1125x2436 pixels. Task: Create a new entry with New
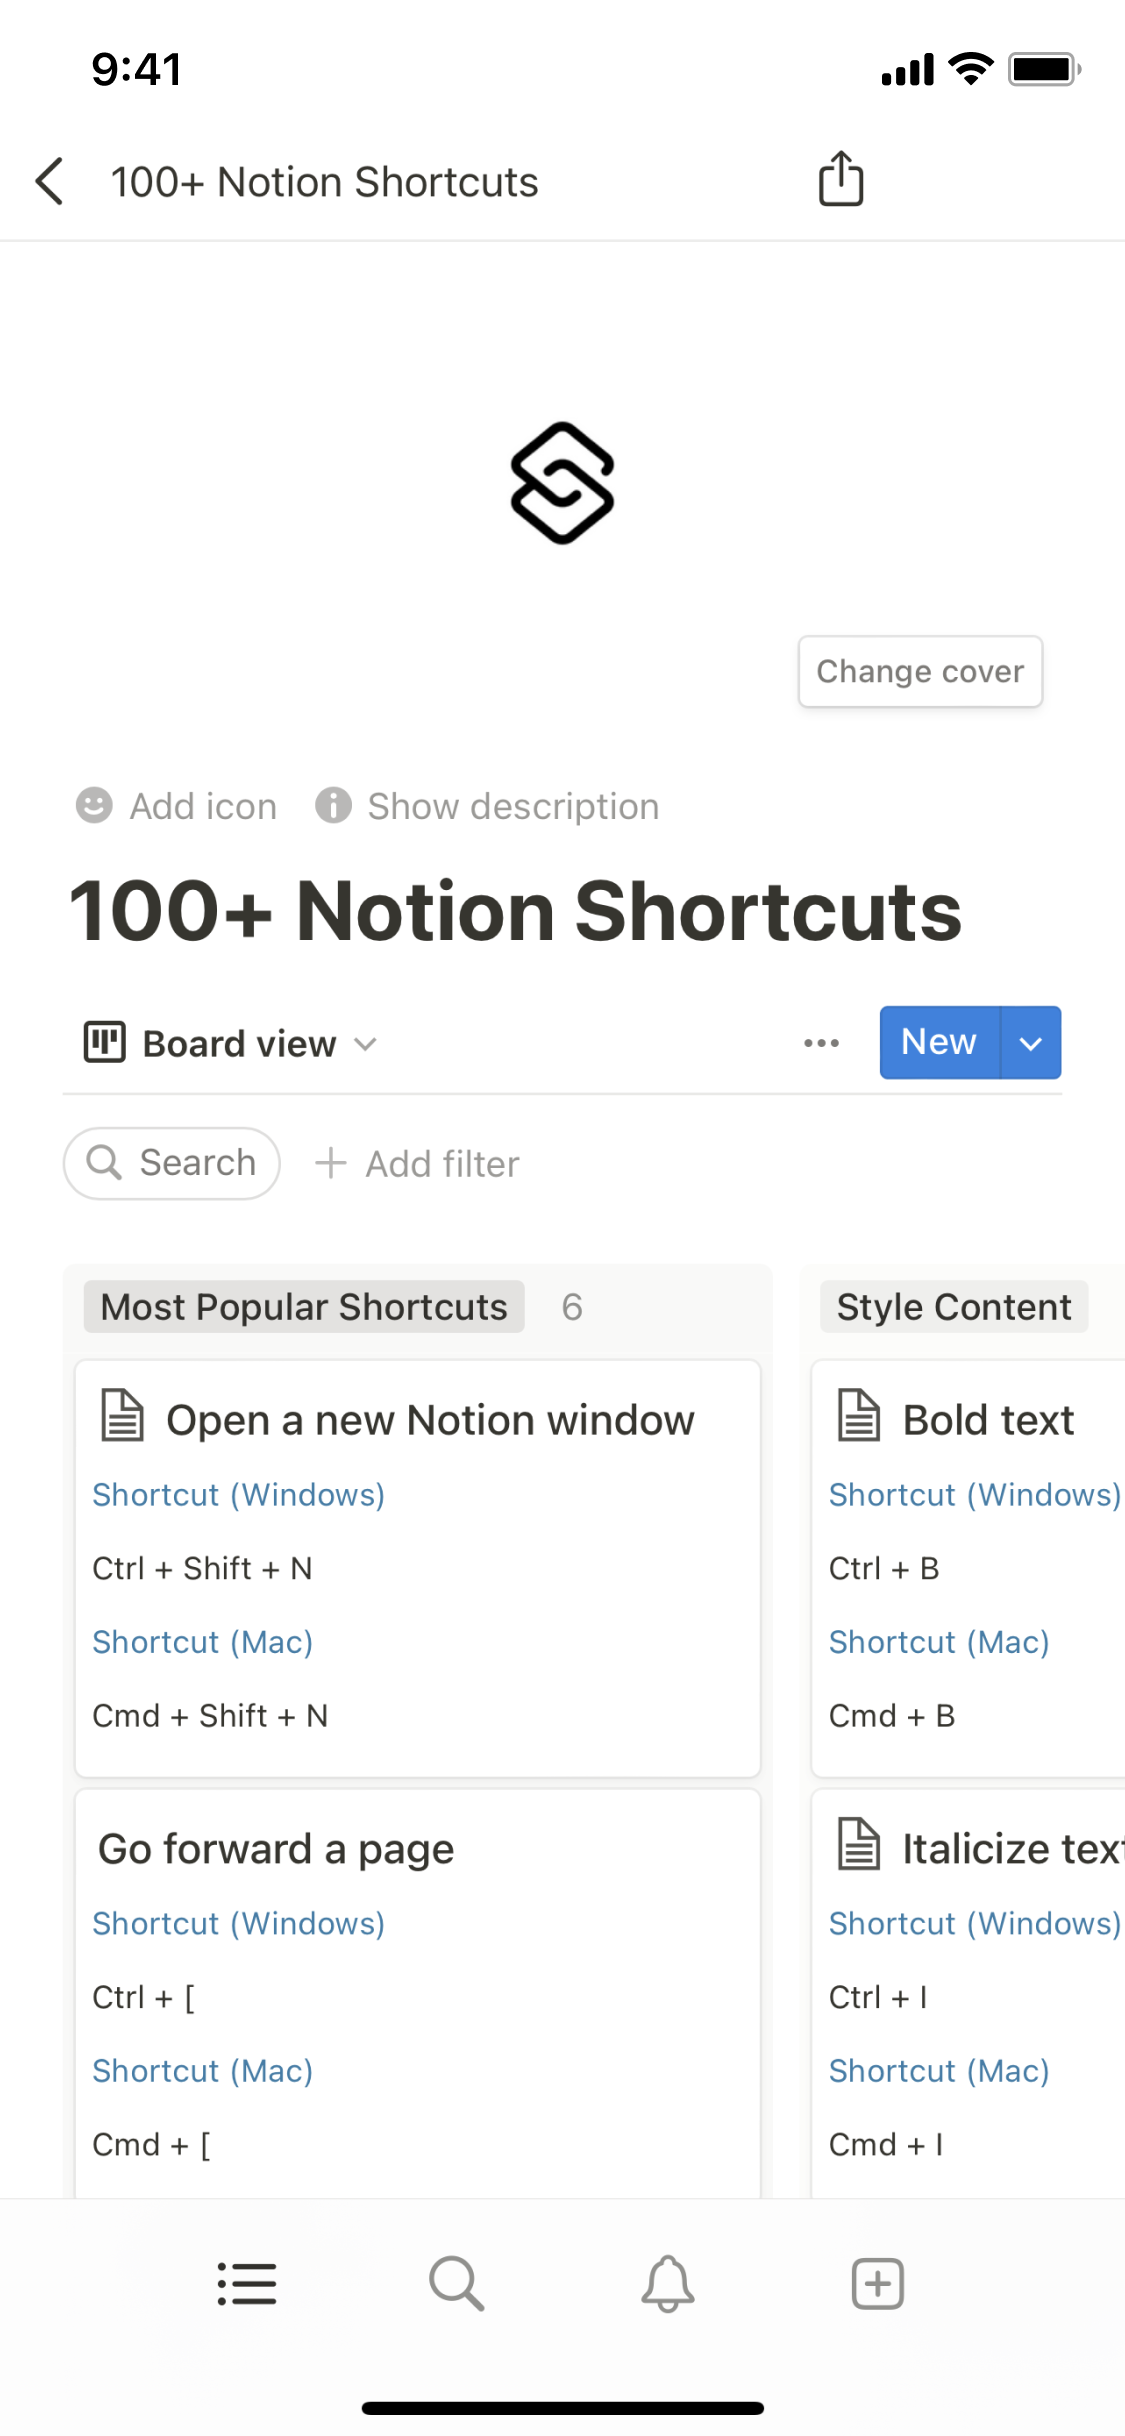[938, 1043]
